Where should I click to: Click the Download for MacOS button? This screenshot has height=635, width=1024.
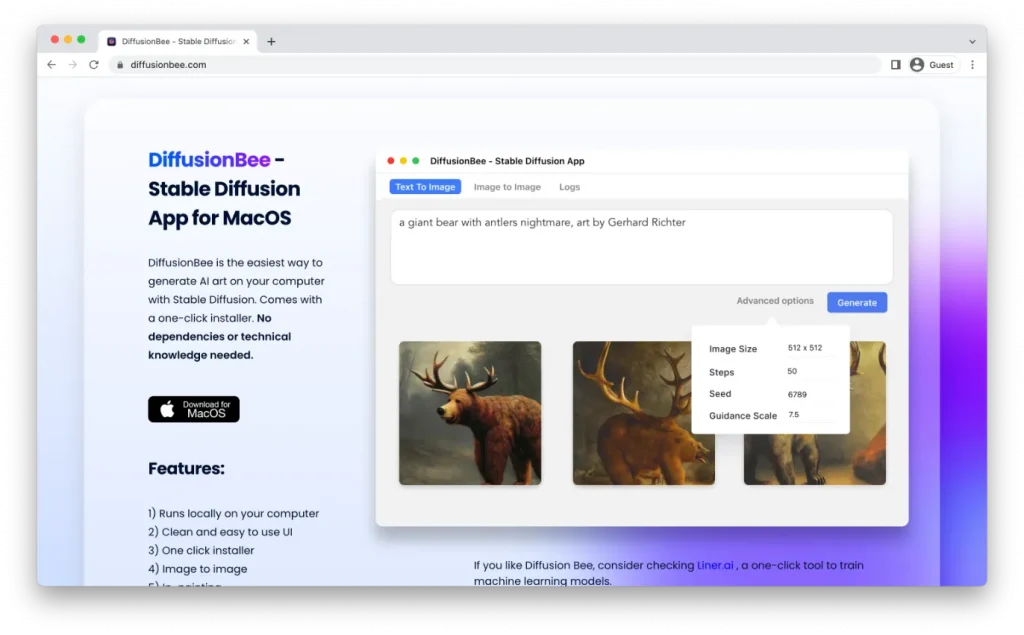click(194, 409)
